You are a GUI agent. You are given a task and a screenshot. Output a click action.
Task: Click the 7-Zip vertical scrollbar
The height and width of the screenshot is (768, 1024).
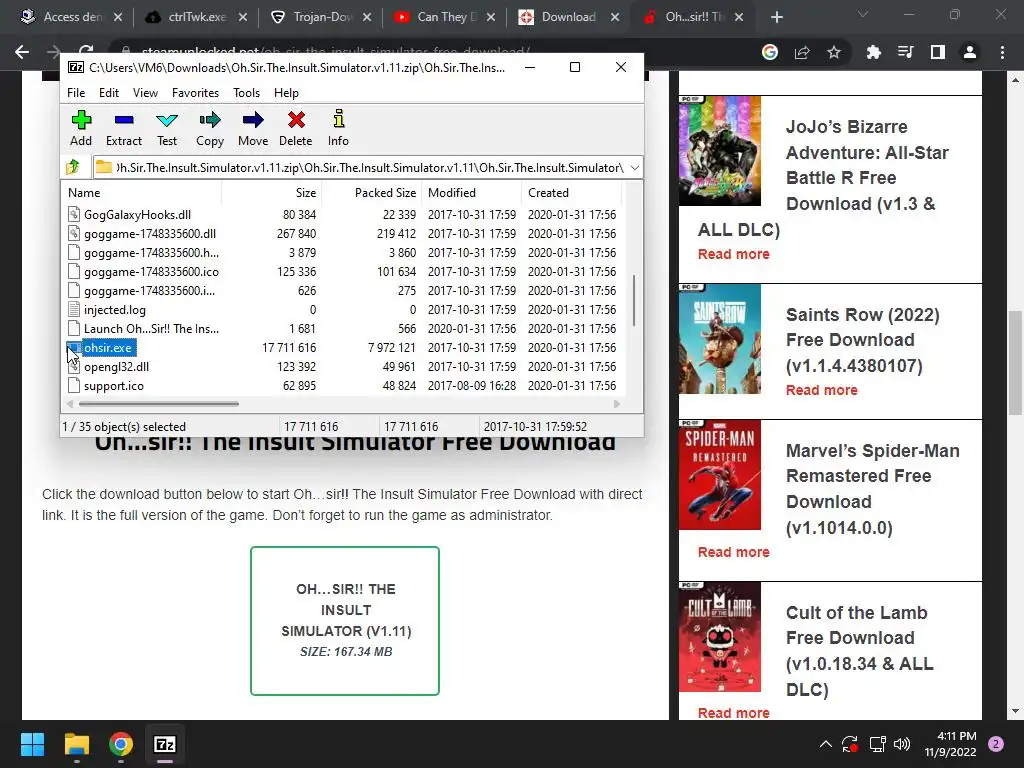(634, 300)
